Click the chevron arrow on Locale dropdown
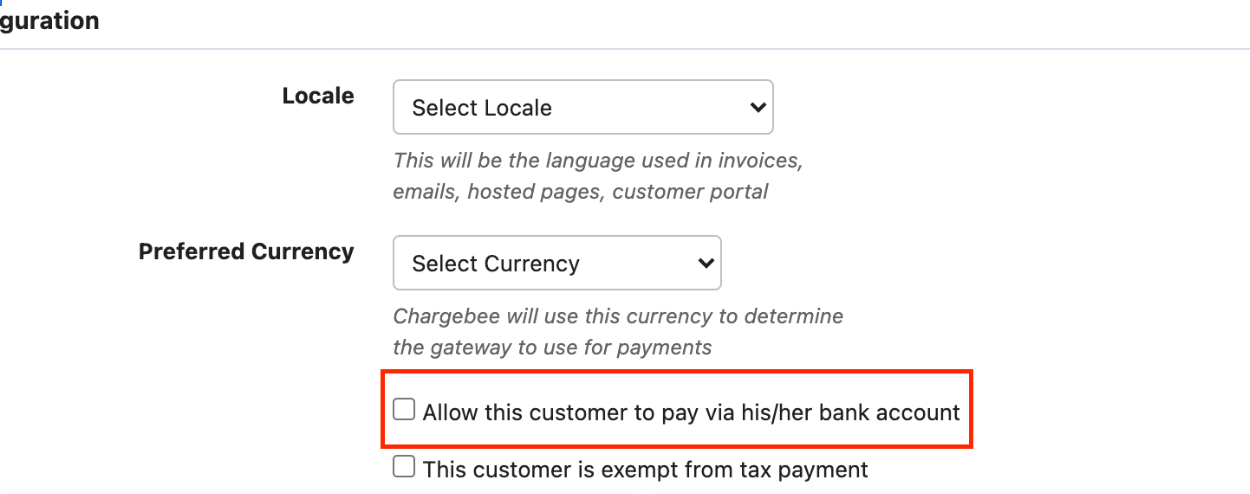The image size is (1250, 494). [758, 107]
